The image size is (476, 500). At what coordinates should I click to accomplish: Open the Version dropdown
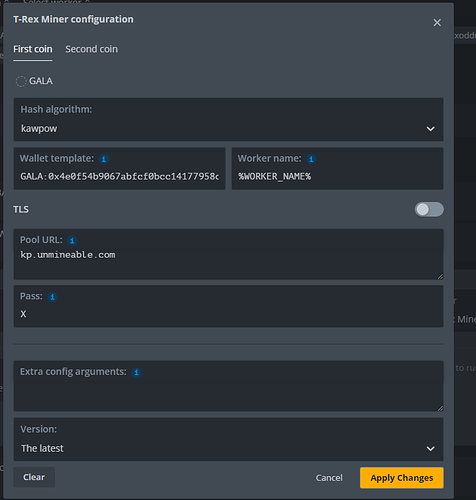tap(228, 439)
